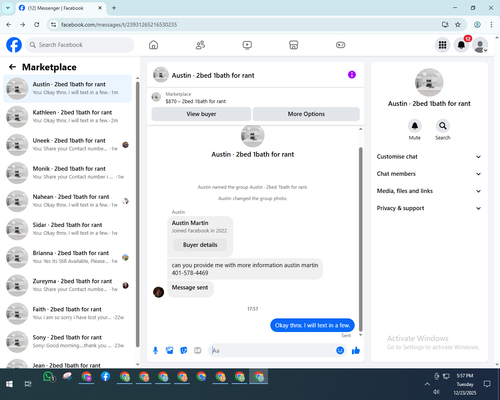Click the back arrow beside Marketplace
500x400 pixels.
12,67
